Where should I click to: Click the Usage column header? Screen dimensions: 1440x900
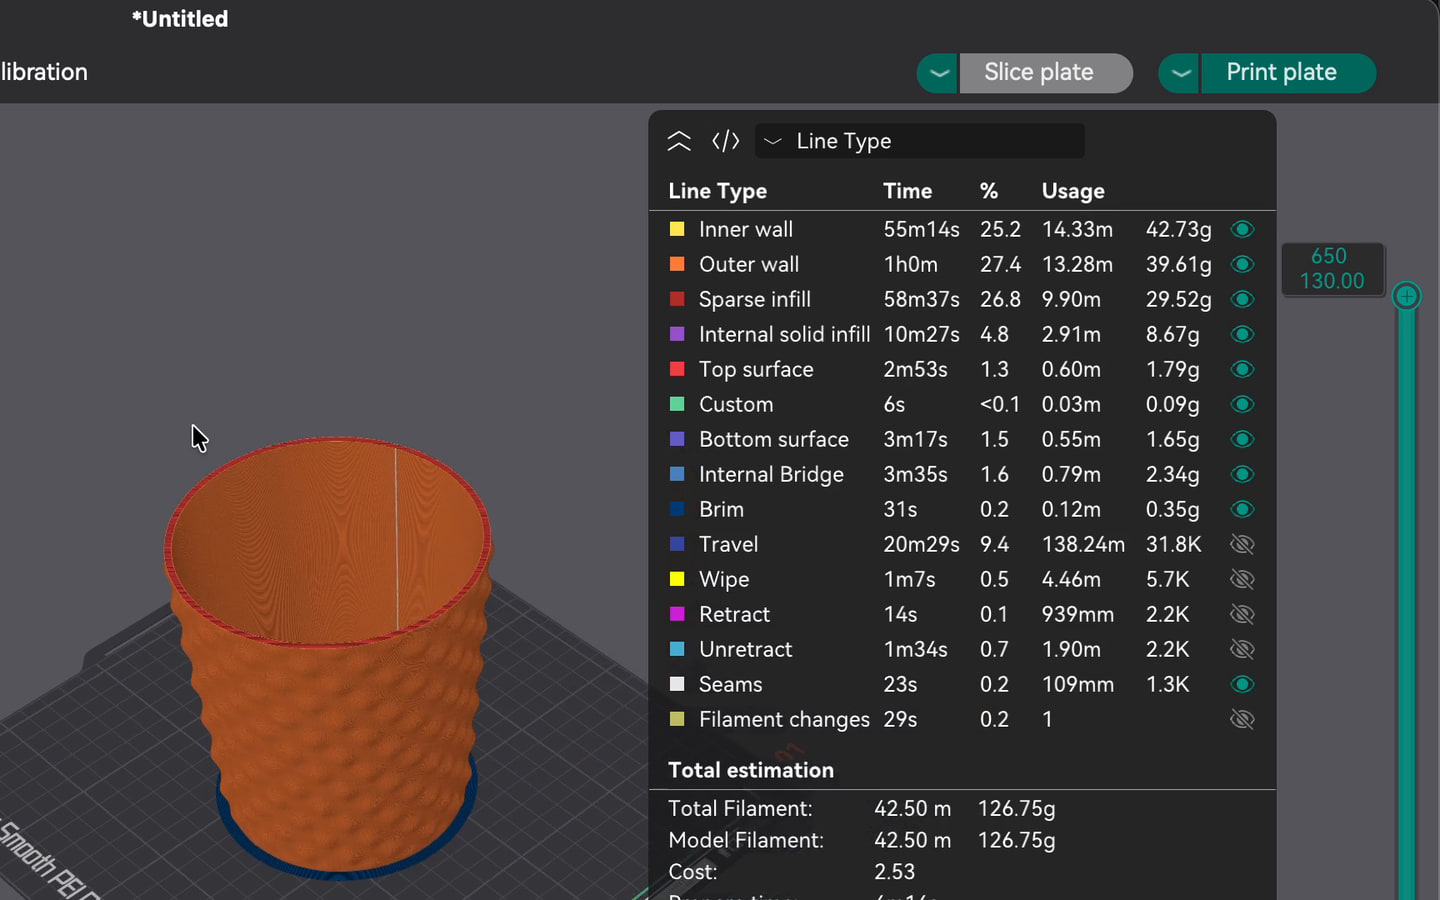coord(1073,191)
